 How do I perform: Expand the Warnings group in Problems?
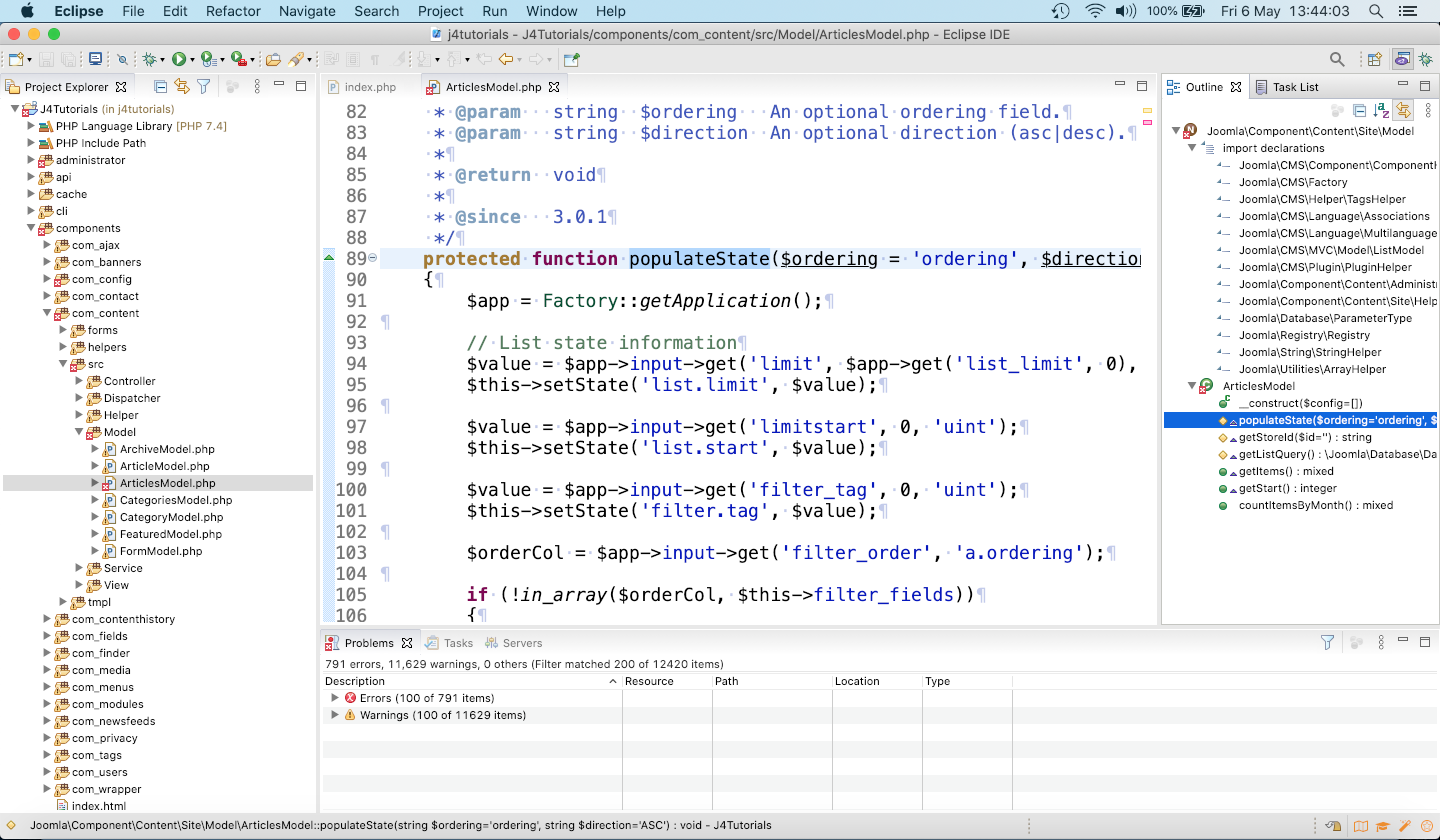[335, 715]
